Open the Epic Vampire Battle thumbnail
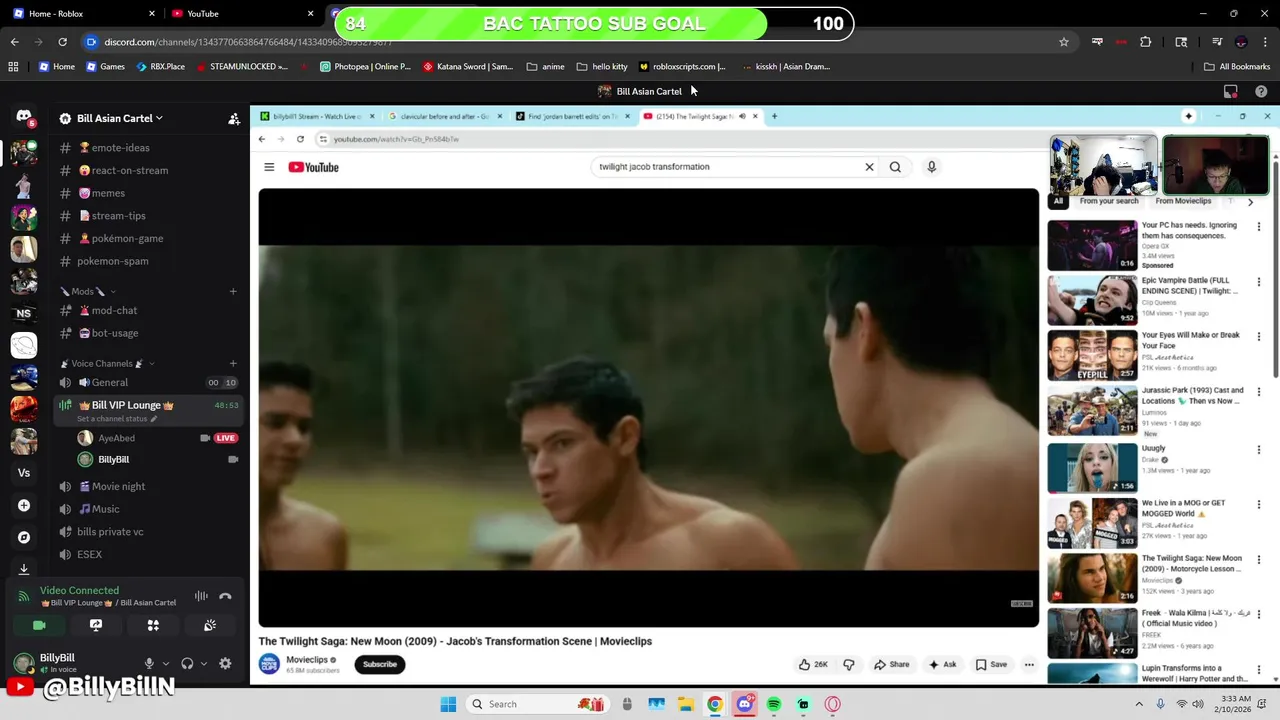 click(1092, 299)
